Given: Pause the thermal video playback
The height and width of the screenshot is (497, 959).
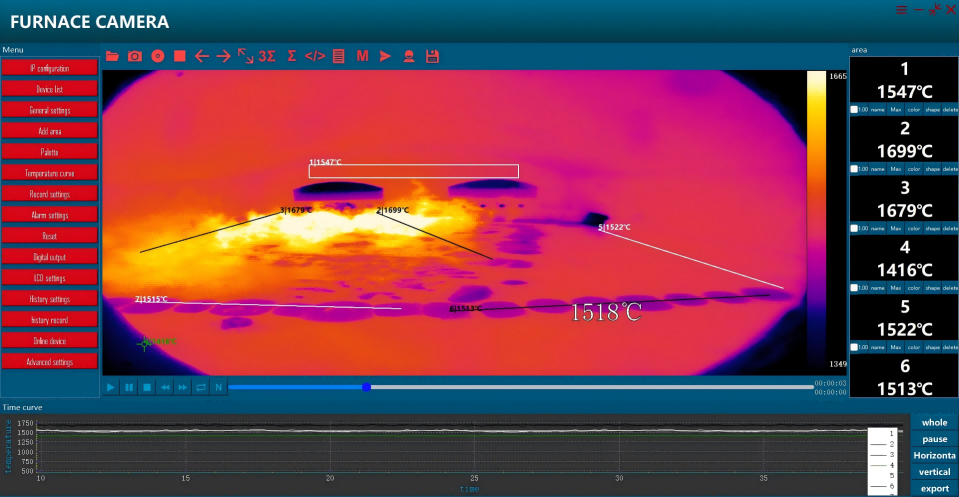Looking at the screenshot, I should [129, 387].
